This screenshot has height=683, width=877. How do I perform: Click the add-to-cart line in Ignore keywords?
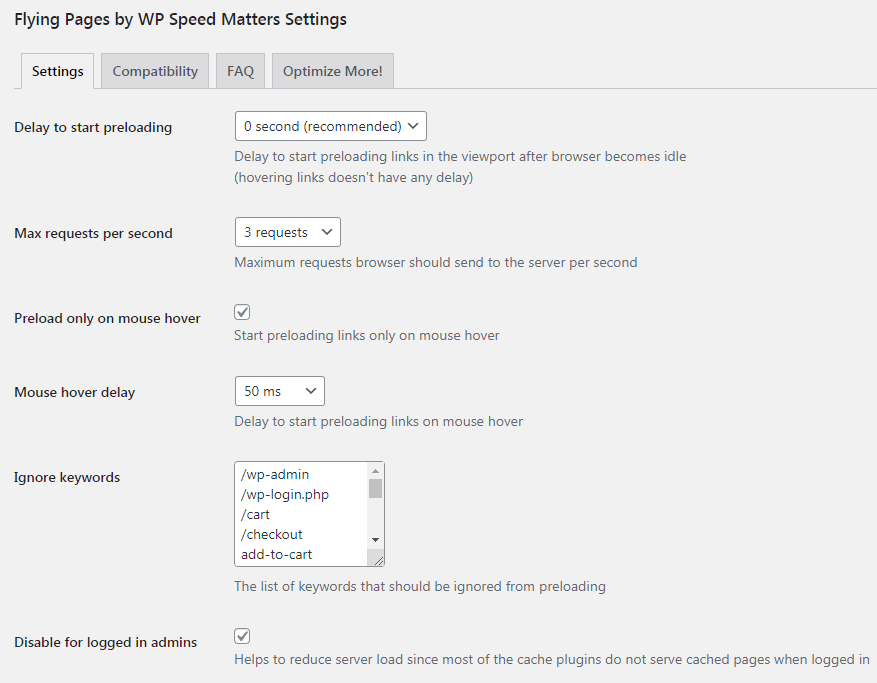276,554
